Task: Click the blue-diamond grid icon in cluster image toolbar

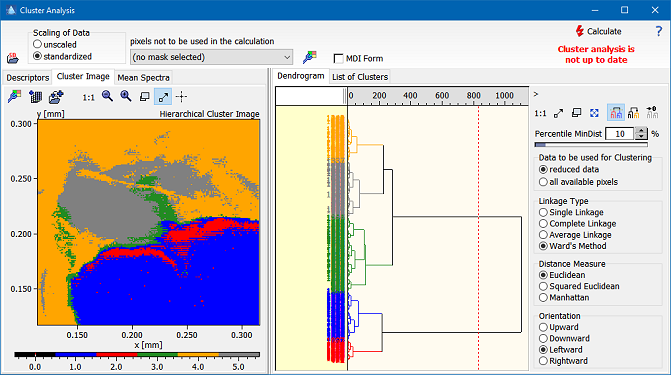Action: [x=36, y=97]
